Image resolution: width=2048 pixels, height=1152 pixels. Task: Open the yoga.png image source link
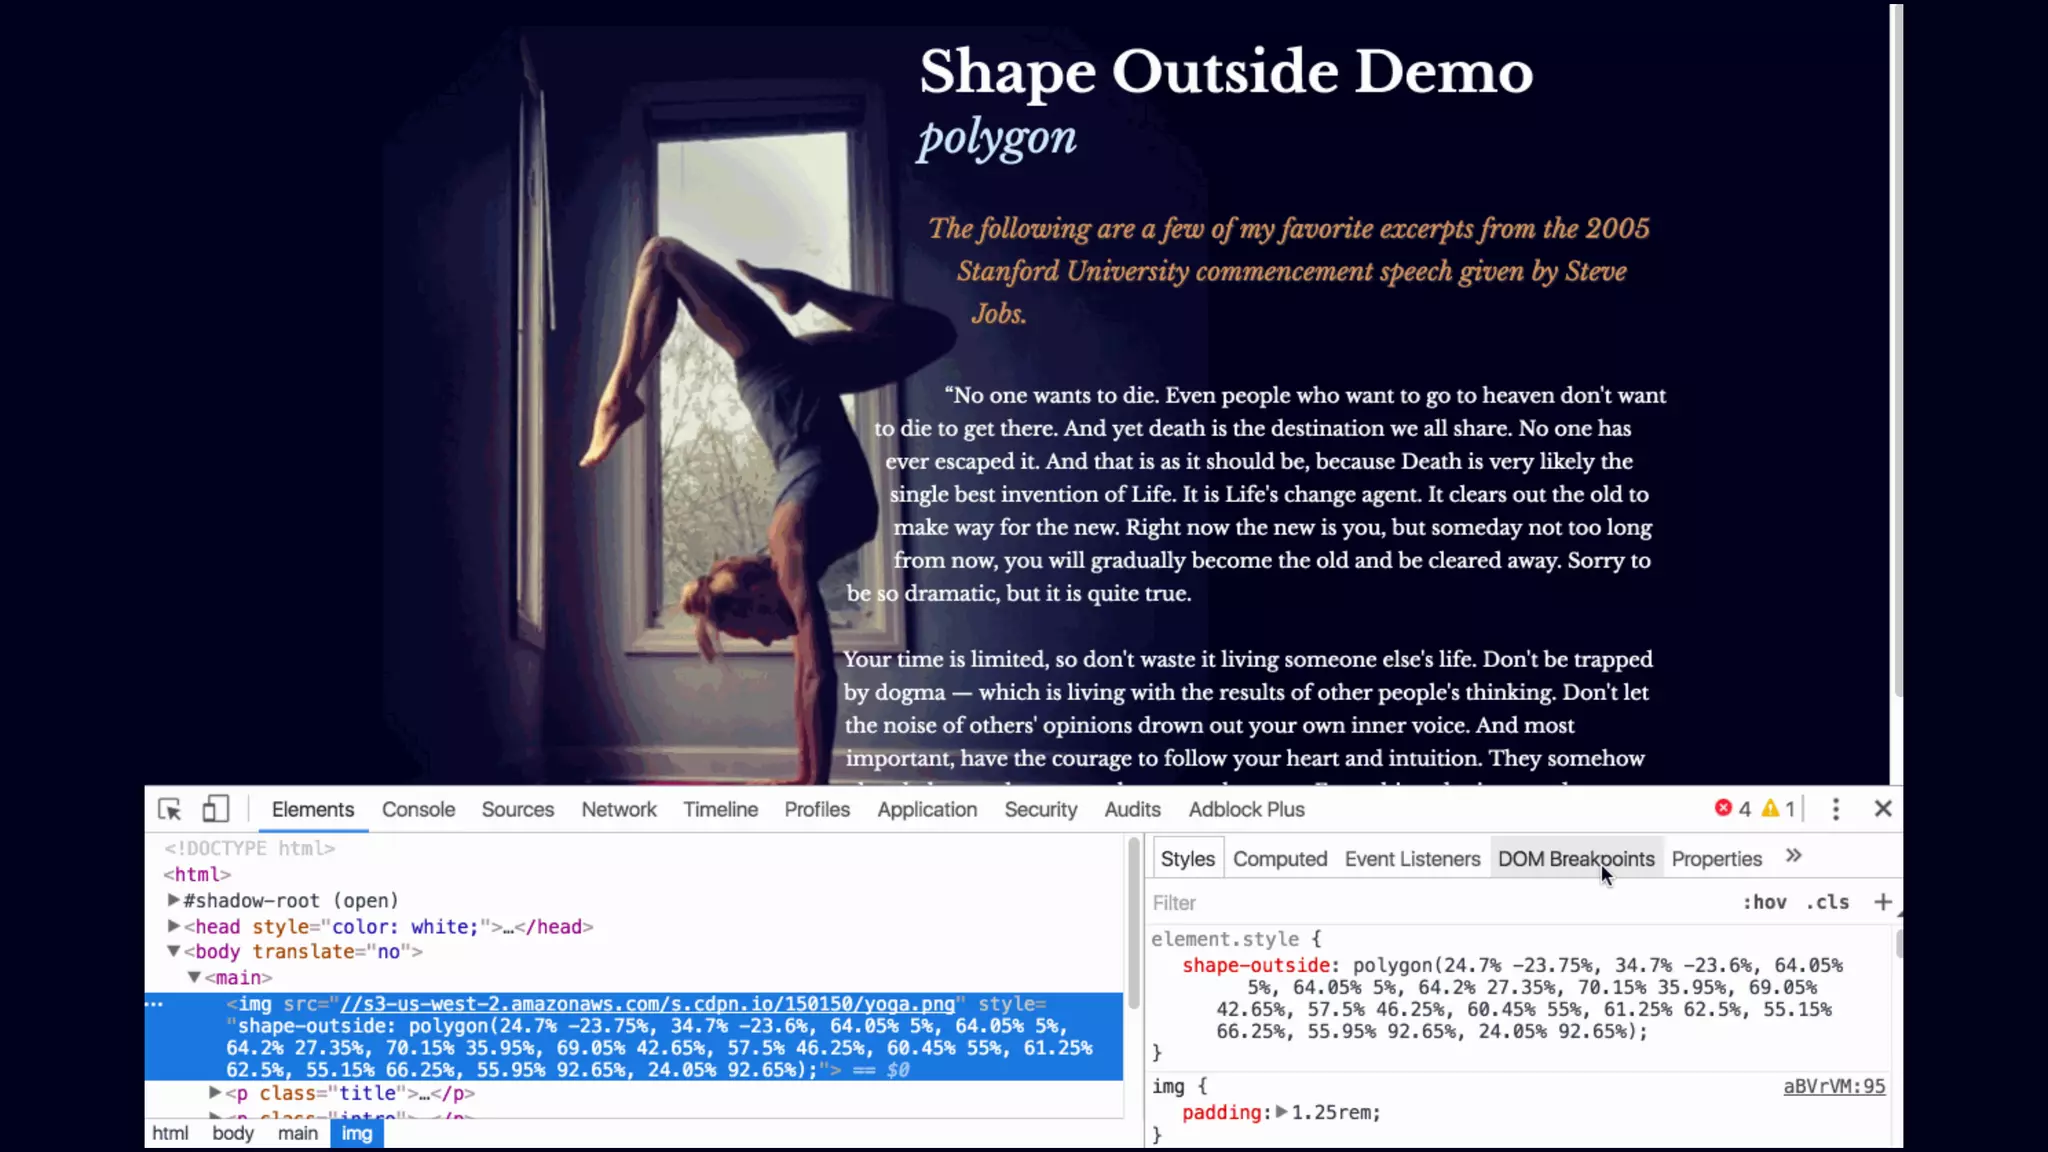[x=647, y=1004]
